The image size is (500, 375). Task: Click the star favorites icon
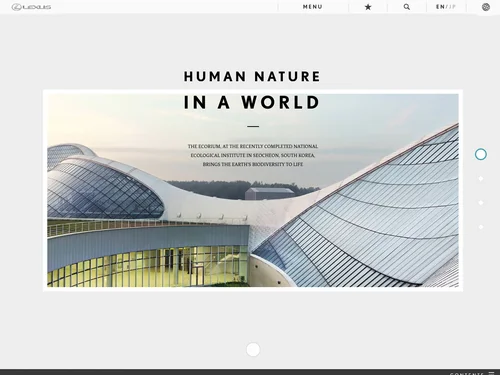pos(368,7)
